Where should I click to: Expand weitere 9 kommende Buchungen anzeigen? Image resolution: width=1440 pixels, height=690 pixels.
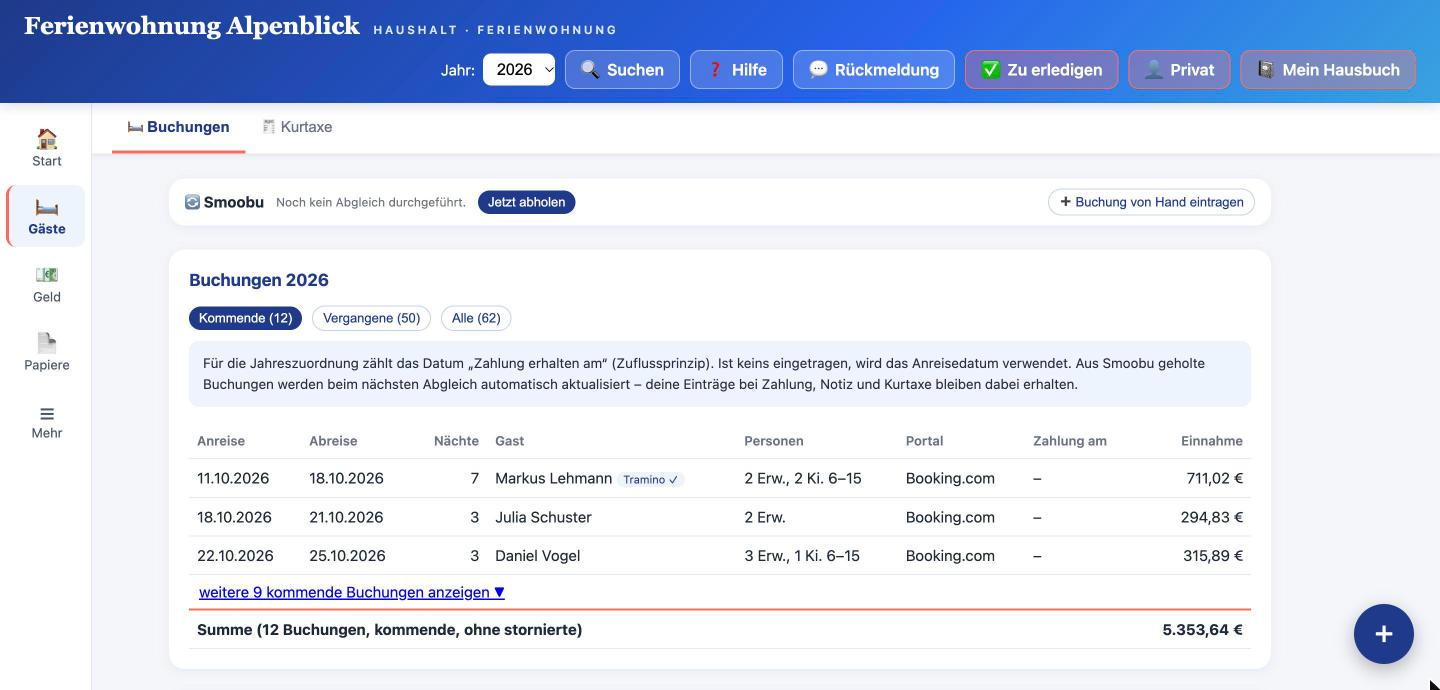[352, 592]
